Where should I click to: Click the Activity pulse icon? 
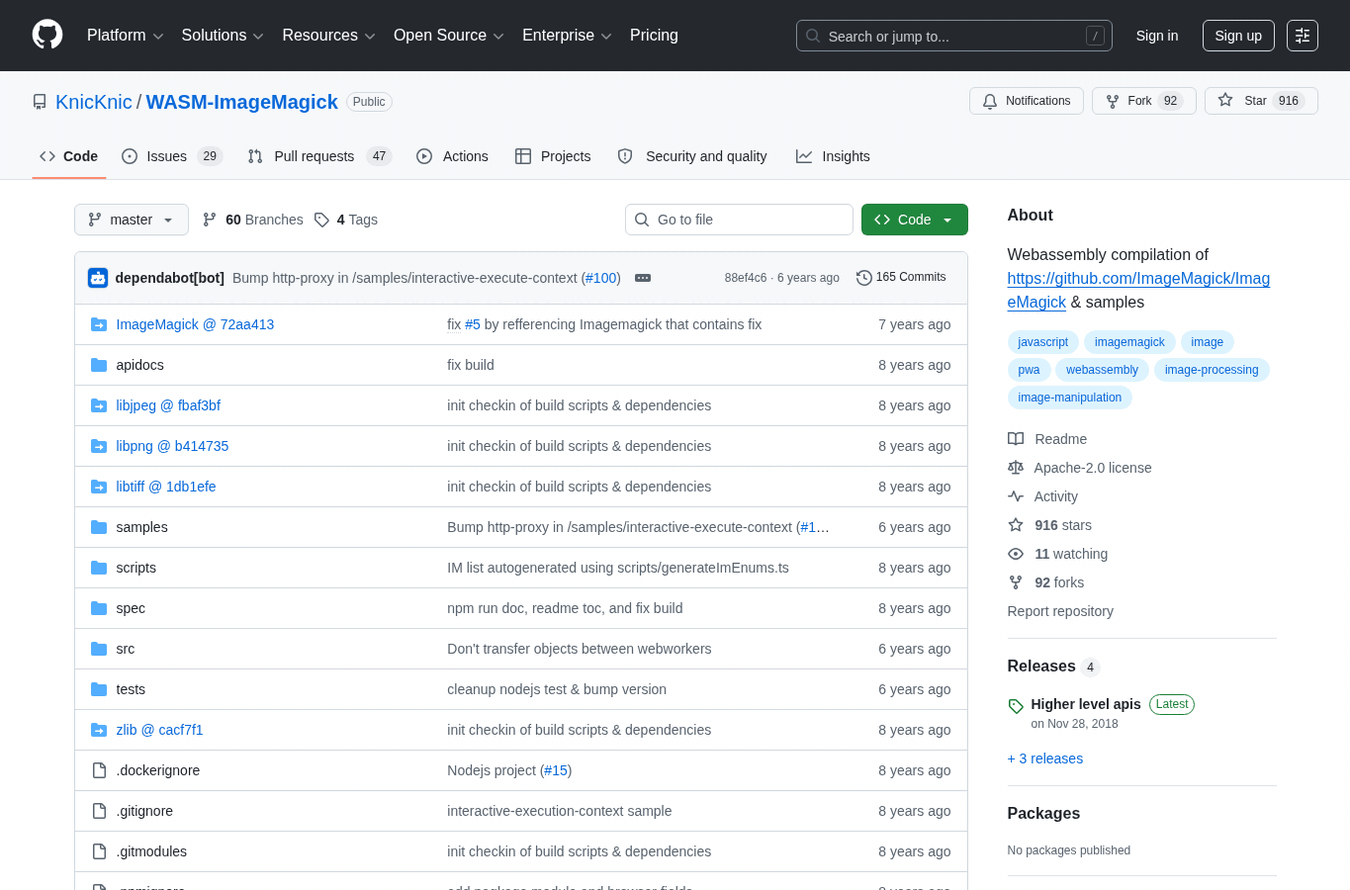point(1016,497)
